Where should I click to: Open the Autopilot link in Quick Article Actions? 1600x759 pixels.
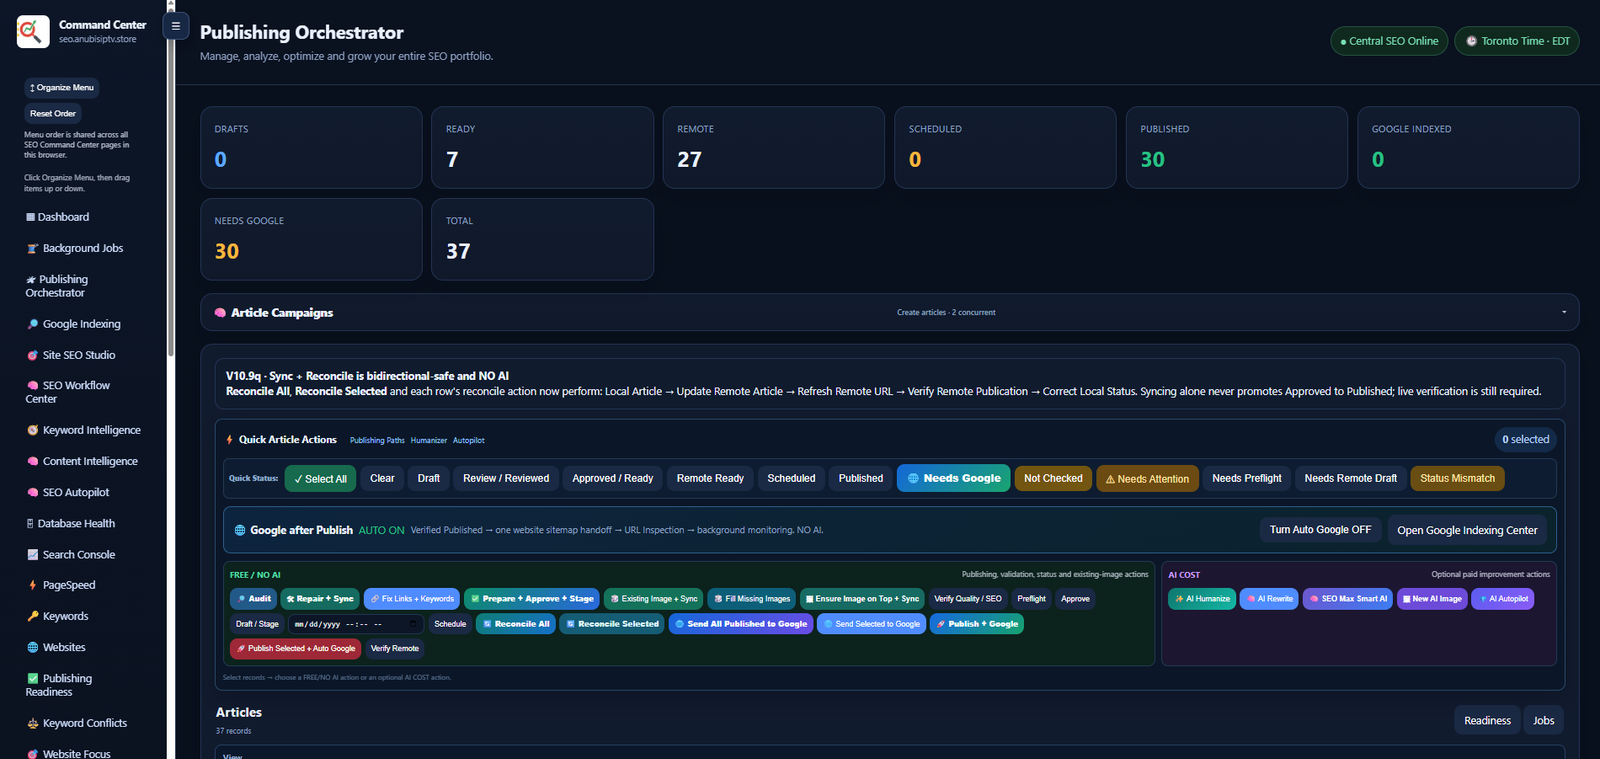coord(469,440)
